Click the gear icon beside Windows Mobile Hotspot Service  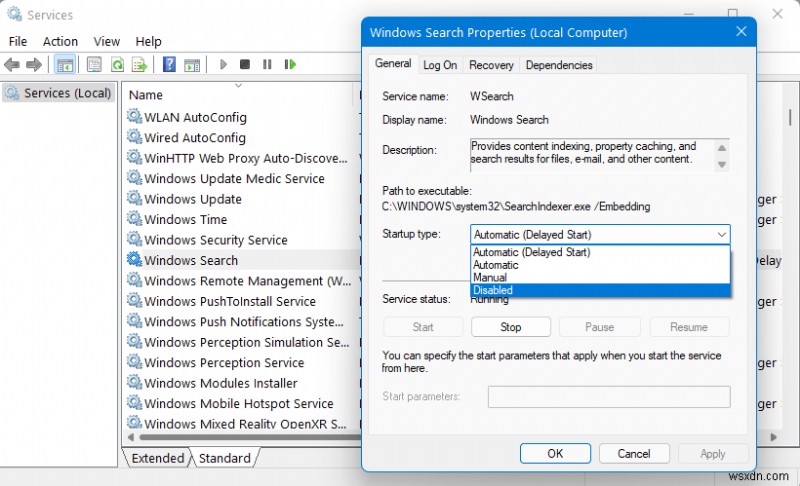[x=134, y=403]
